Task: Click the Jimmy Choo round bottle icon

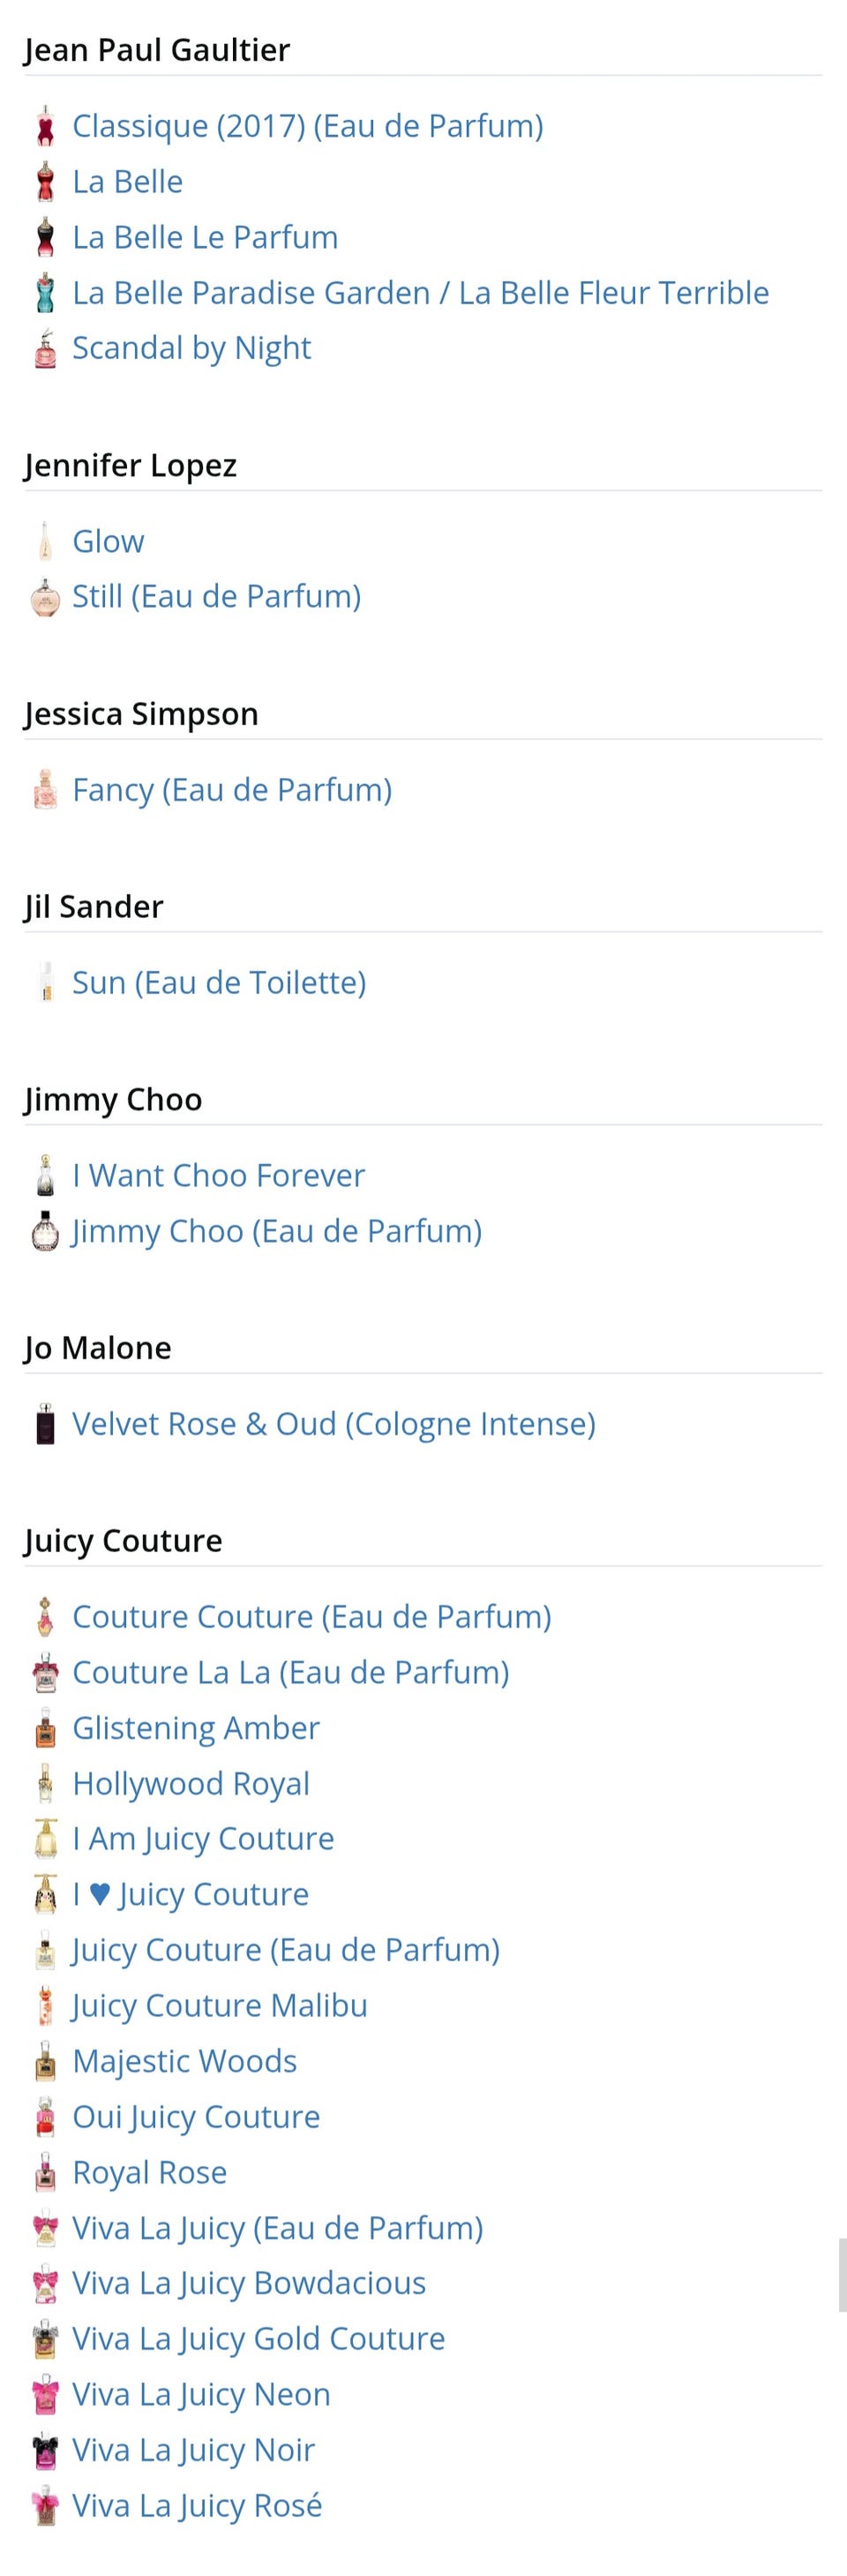Action: (x=45, y=1232)
